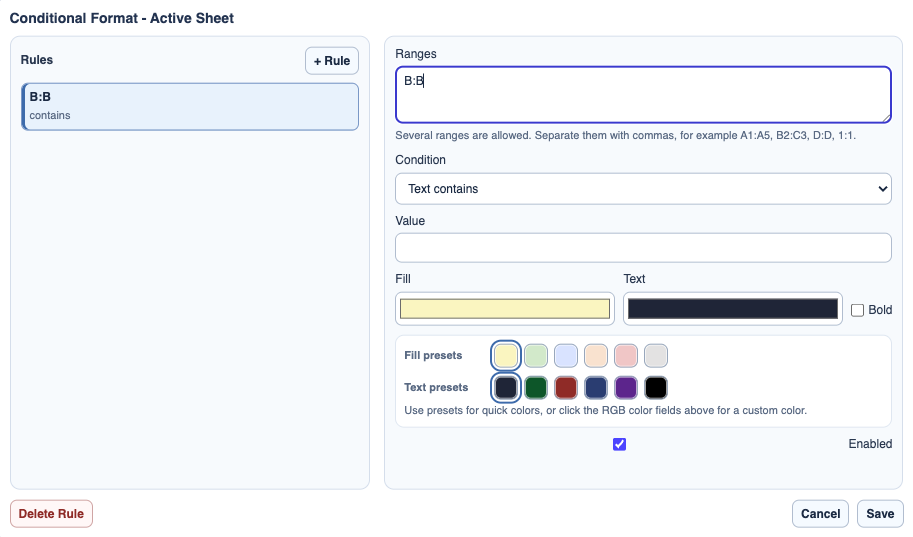Open the Condition dropdown
The image size is (913, 537).
643,189
